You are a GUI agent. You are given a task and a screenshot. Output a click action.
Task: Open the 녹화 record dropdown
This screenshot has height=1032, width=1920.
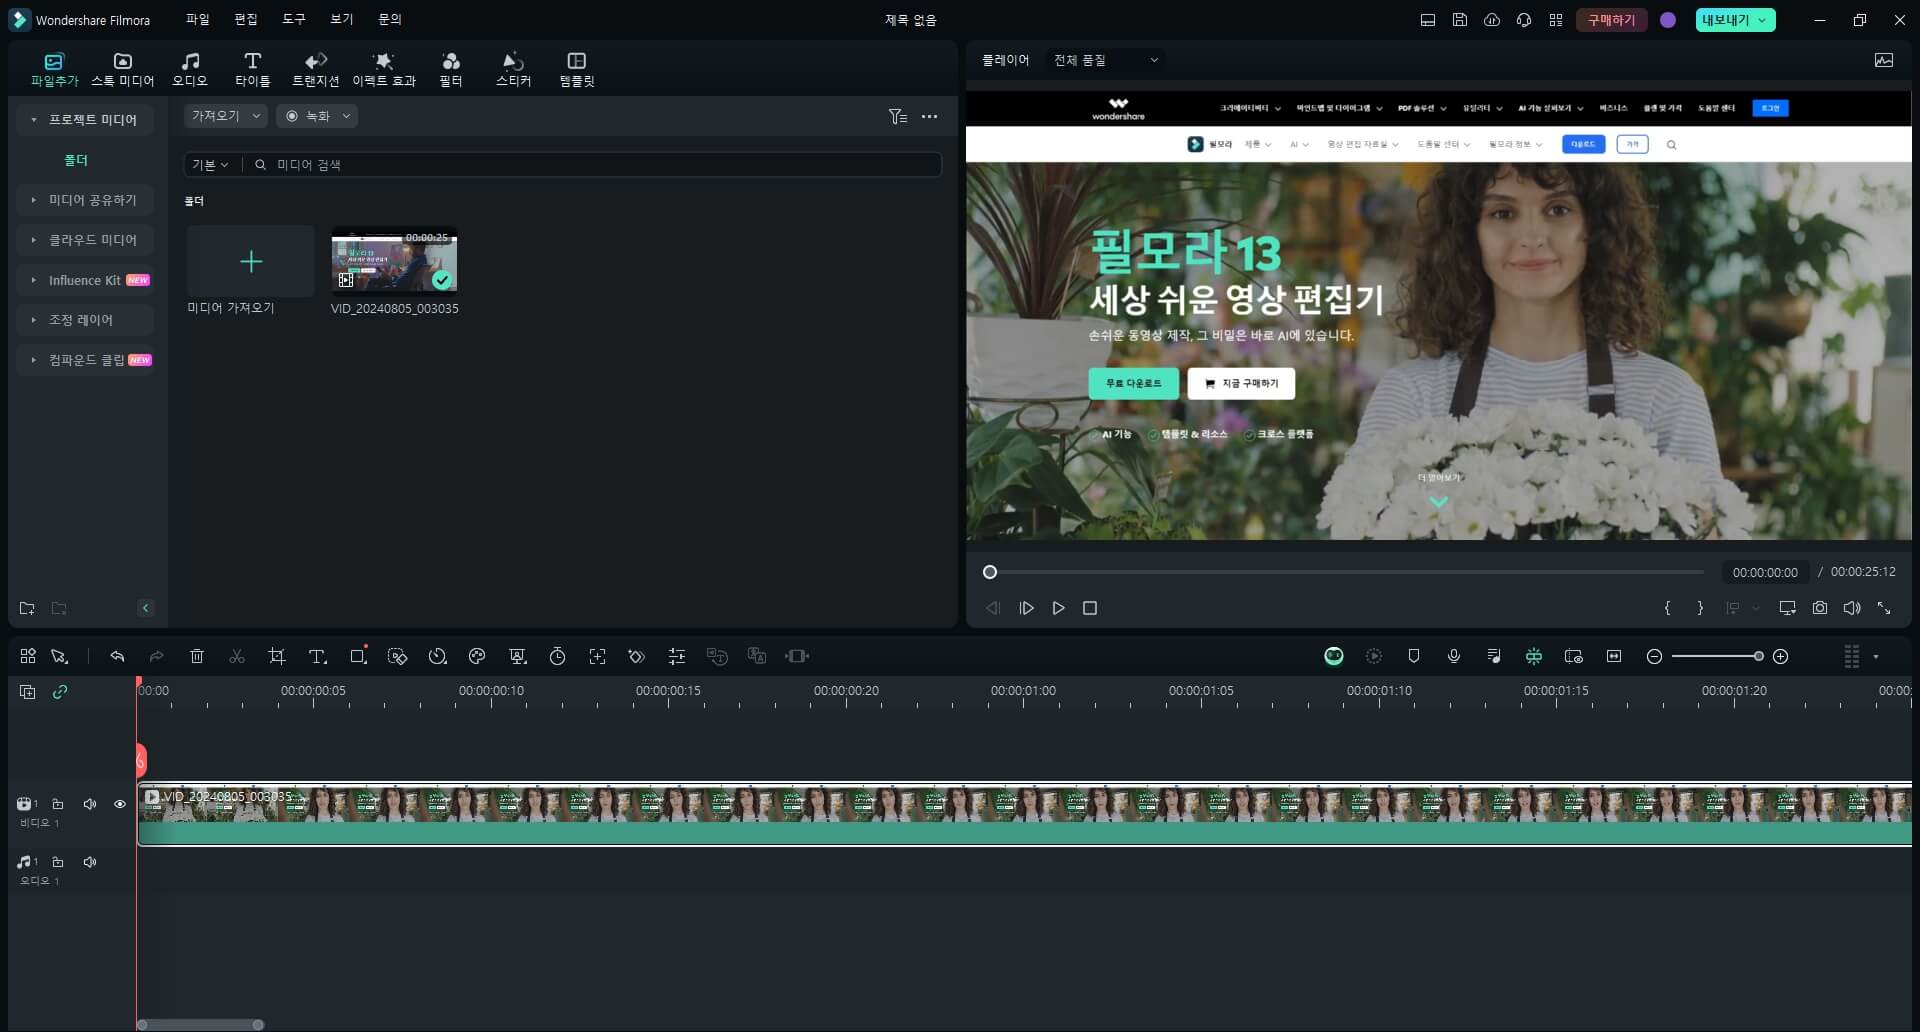click(317, 116)
